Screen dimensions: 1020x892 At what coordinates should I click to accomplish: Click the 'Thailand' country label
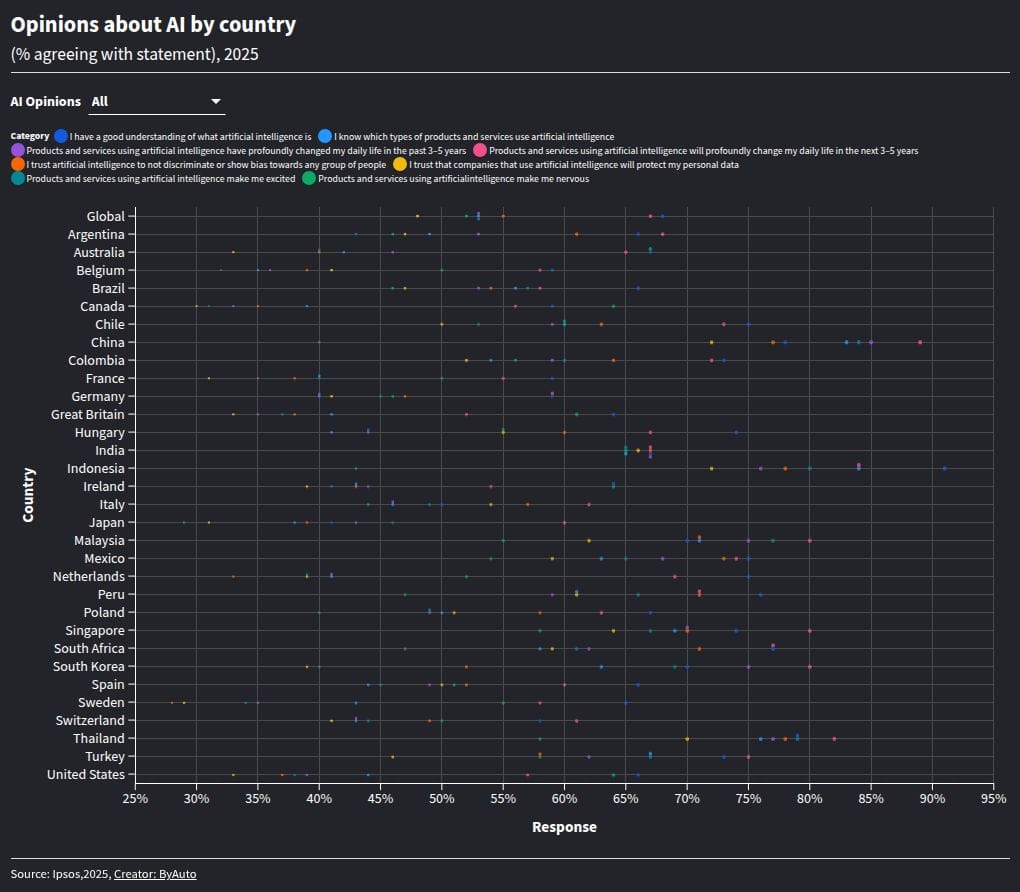[x=99, y=738]
